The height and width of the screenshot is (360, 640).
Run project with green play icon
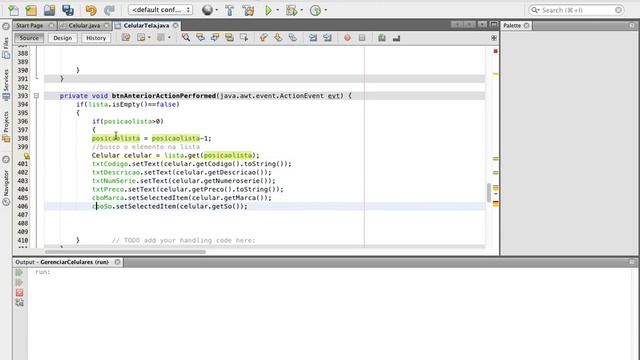[x=269, y=10]
